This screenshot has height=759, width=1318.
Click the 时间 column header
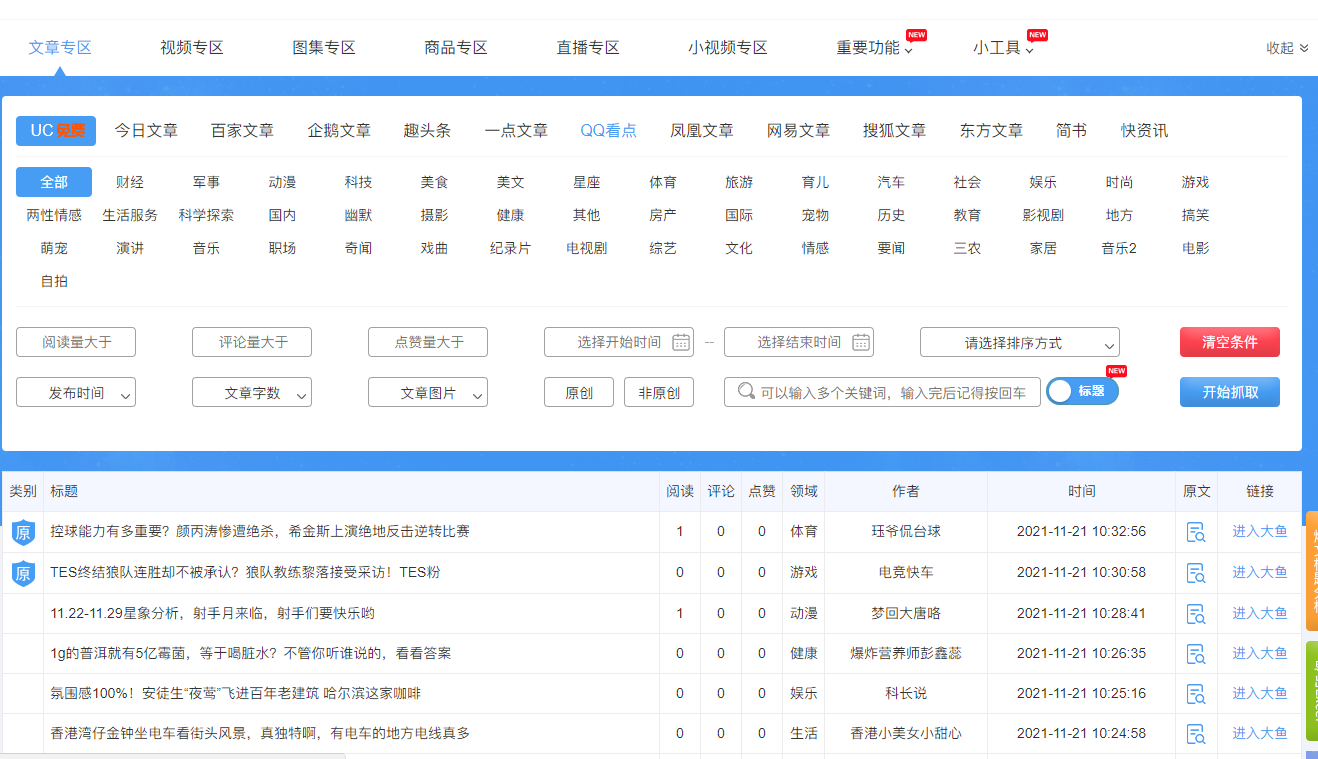click(1081, 491)
